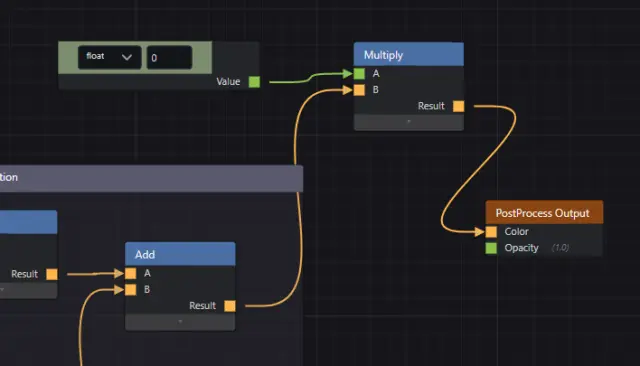Select the PostProcess Output node header

[x=544, y=212]
